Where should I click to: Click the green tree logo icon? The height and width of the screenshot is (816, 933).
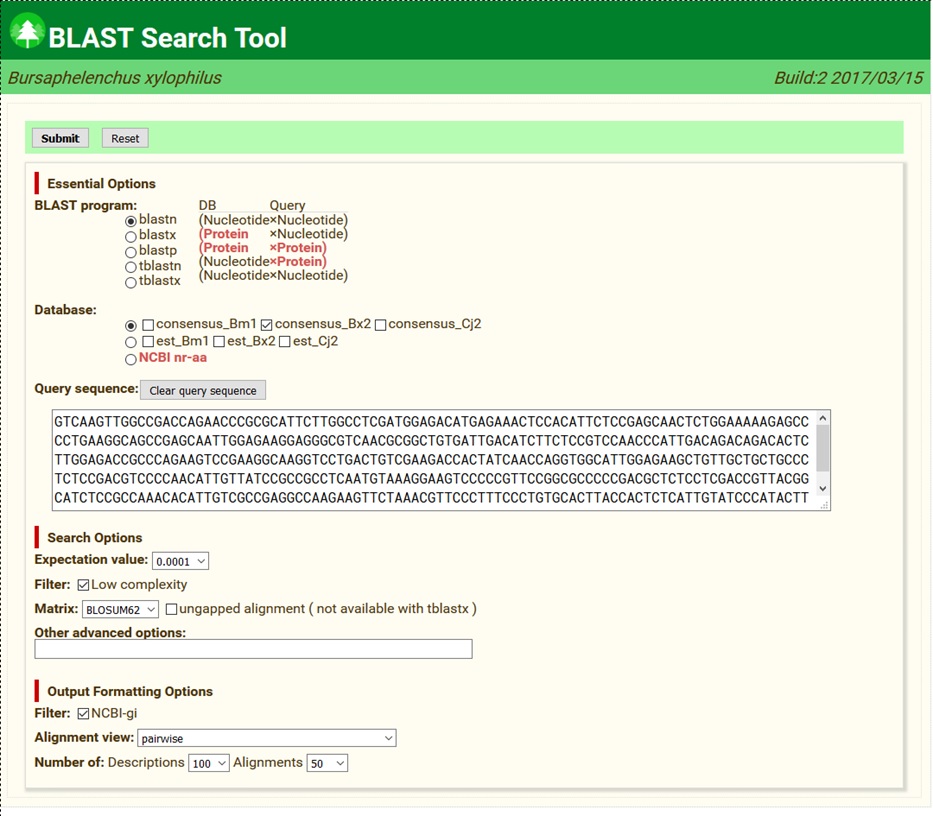tap(27, 33)
